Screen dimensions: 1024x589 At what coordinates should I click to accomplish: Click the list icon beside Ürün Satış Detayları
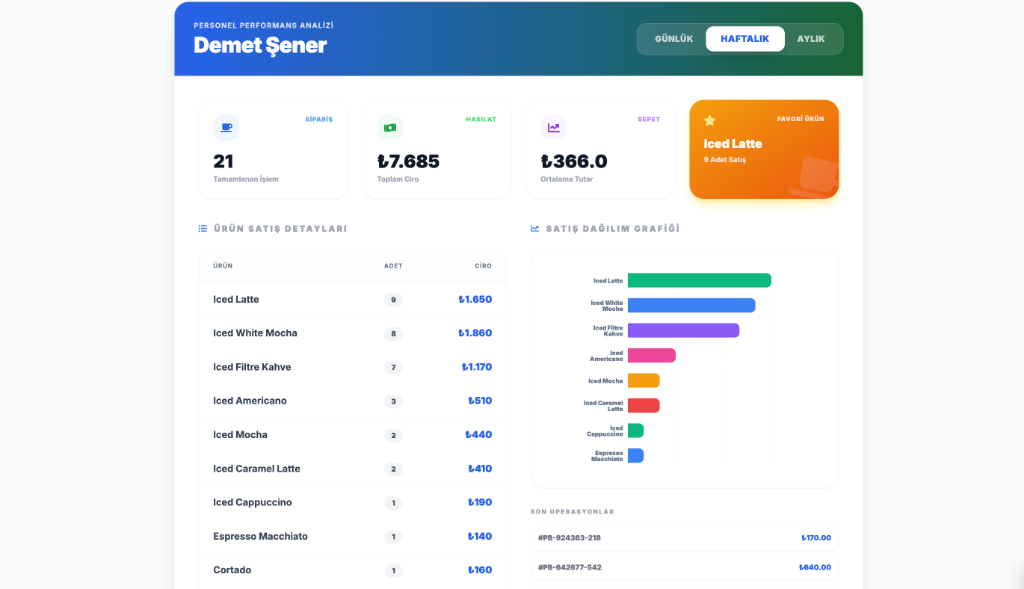tap(203, 229)
